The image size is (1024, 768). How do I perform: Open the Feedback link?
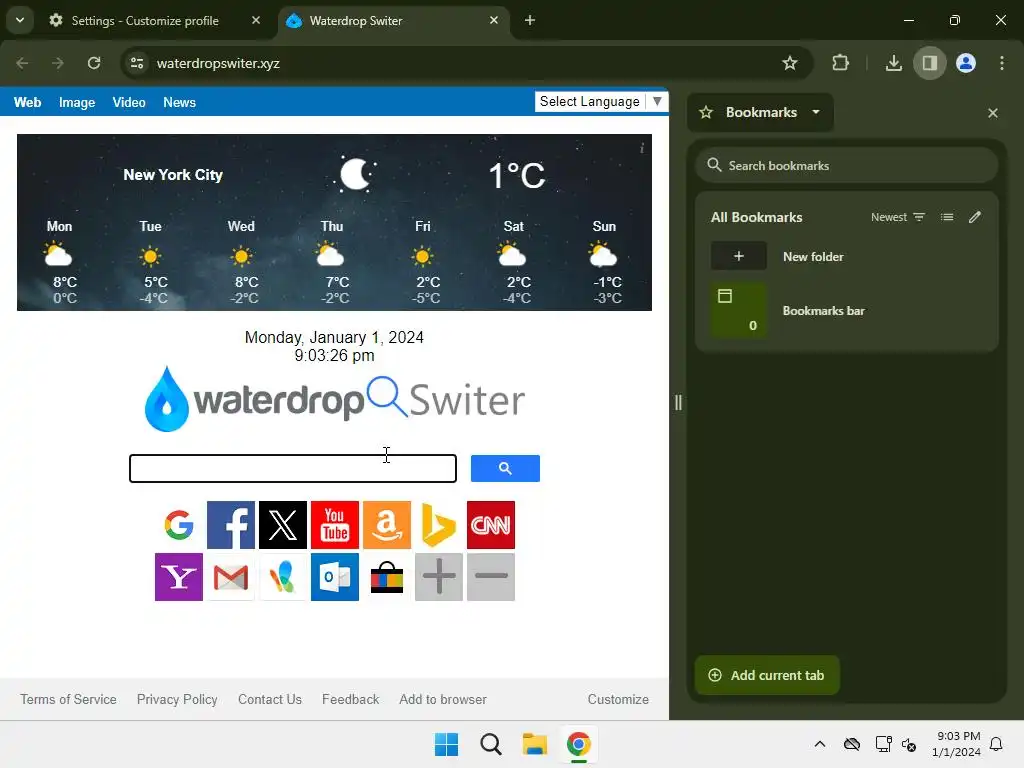351,699
